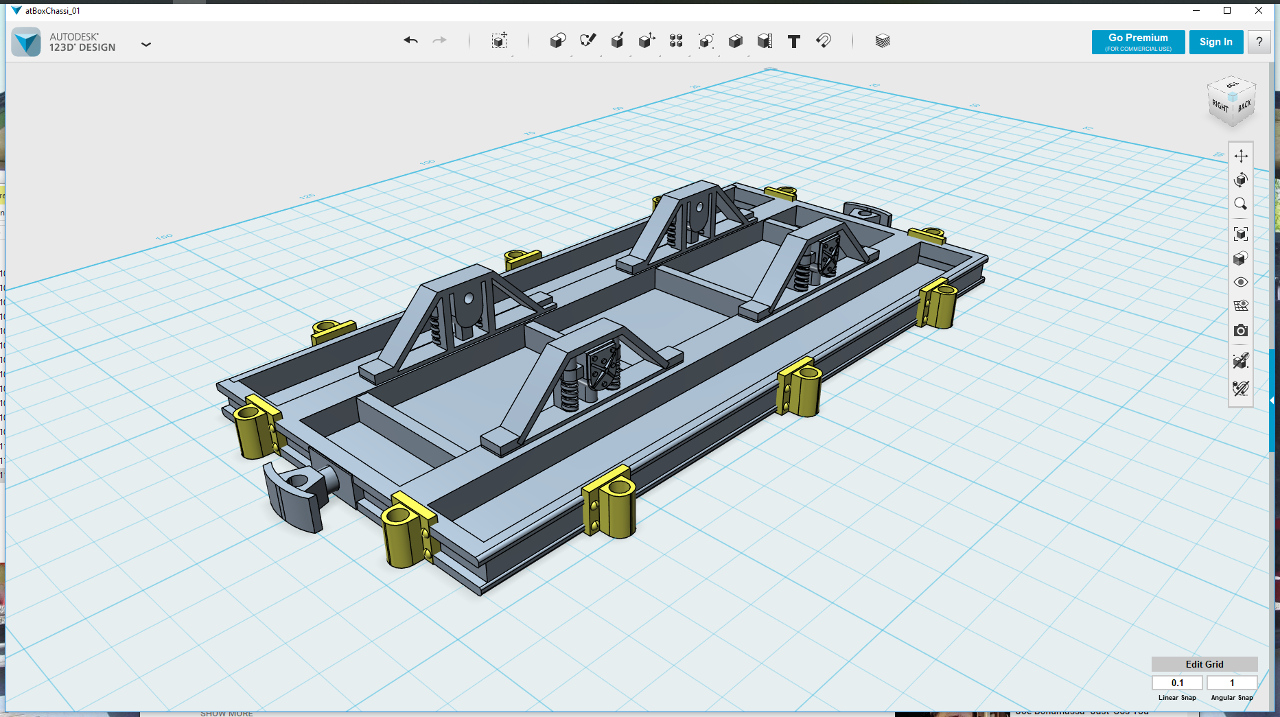Click the Sign In button
1280x717 pixels.
pos(1216,42)
